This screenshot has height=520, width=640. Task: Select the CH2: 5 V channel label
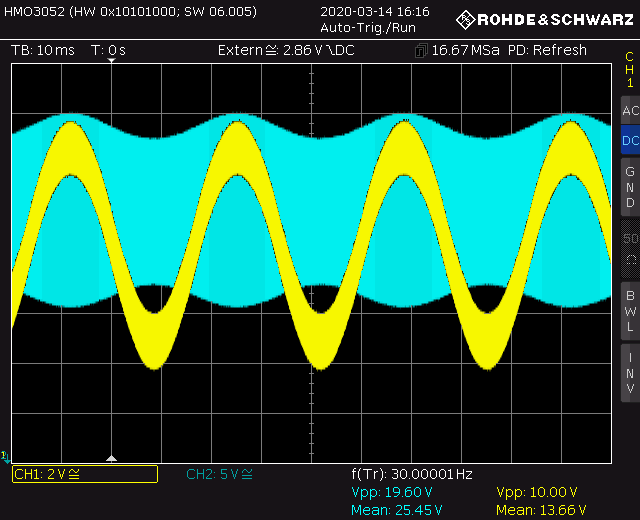[x=220, y=474]
